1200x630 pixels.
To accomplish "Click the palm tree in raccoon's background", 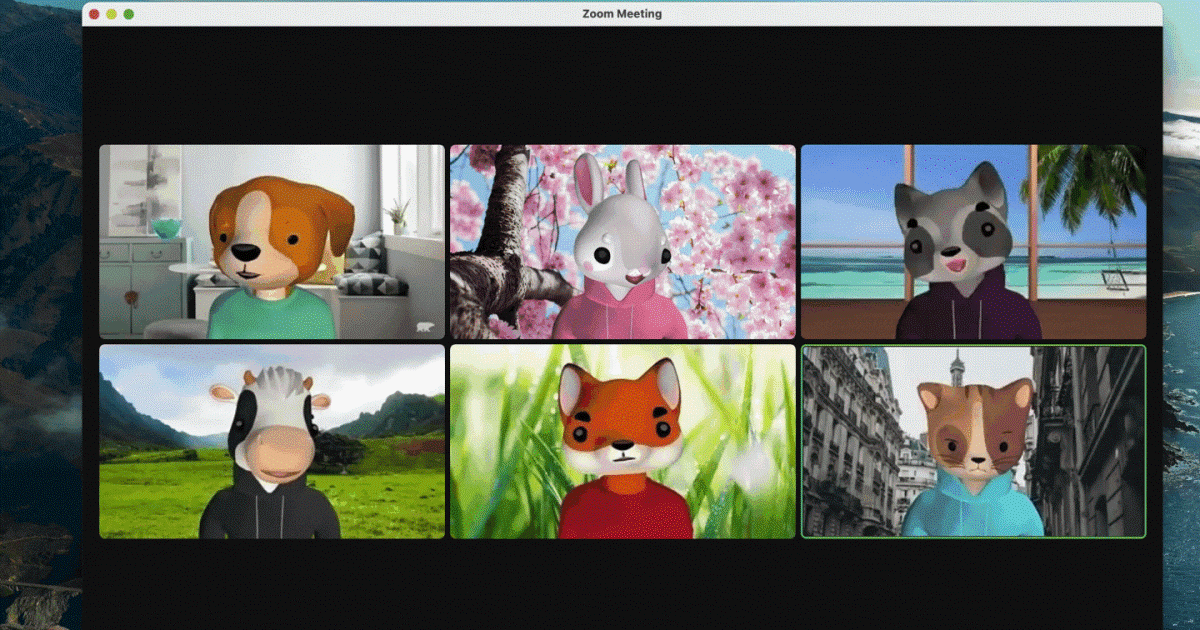I will 1090,178.
